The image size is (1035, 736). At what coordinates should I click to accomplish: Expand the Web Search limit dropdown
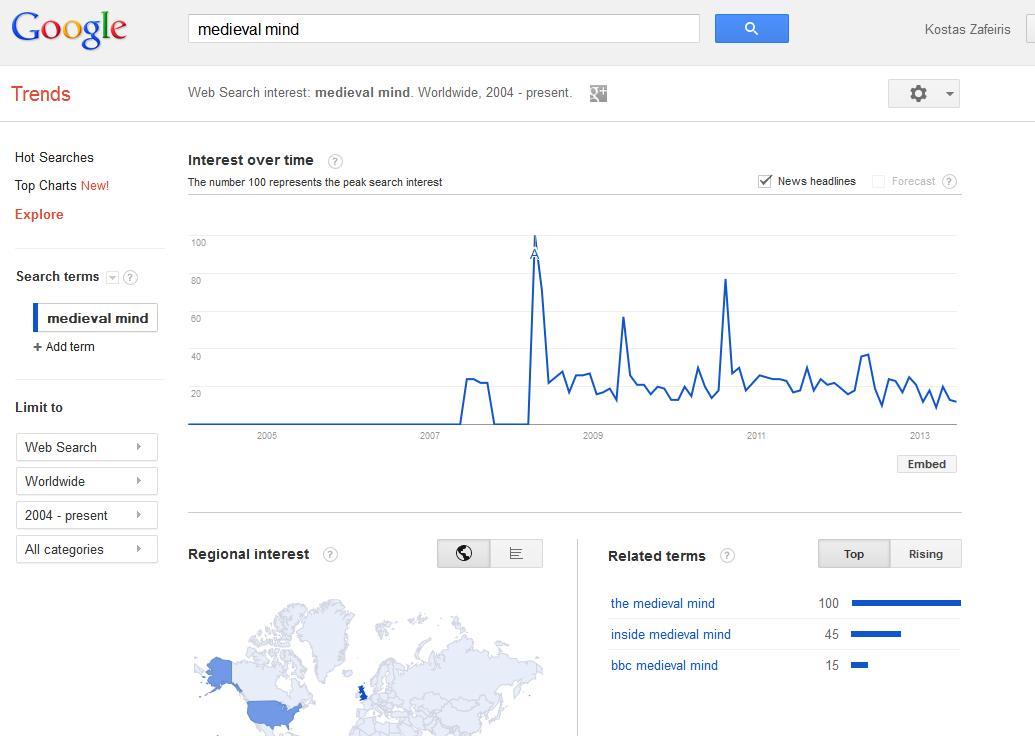point(86,447)
